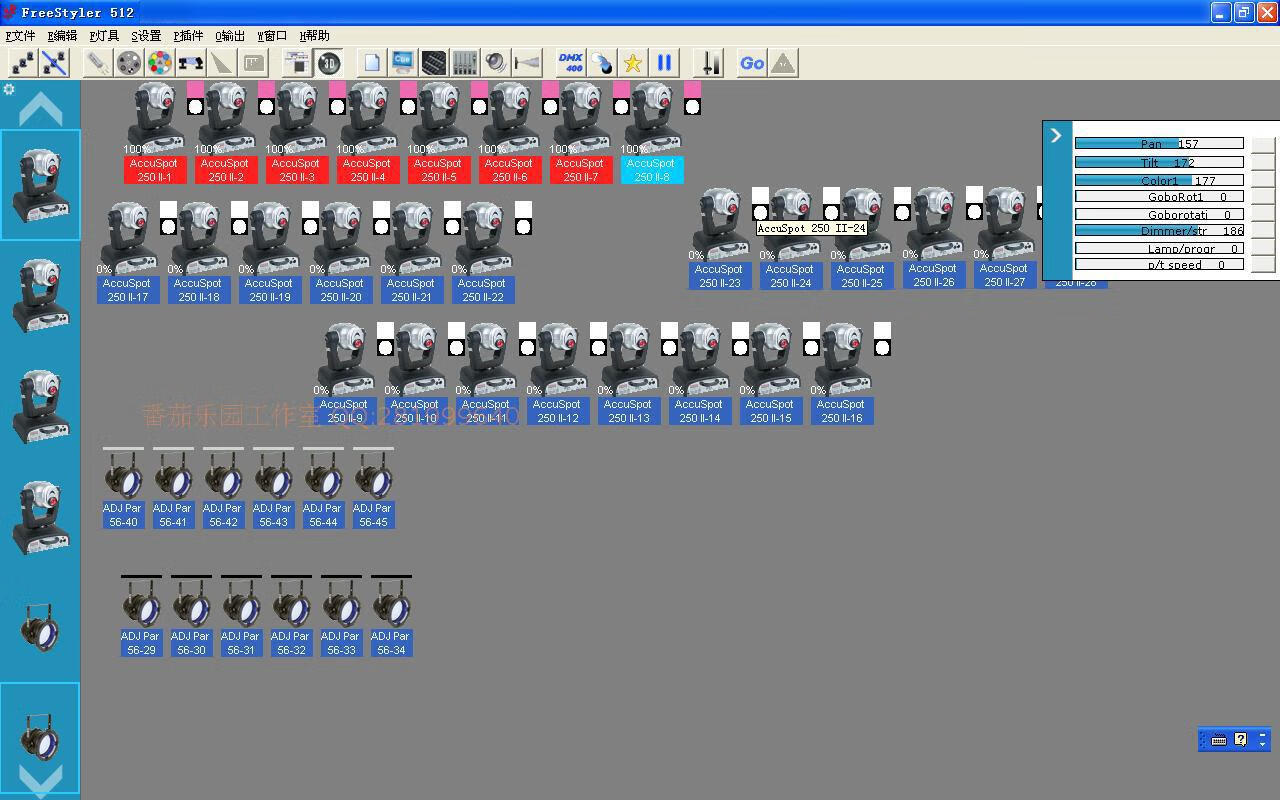Select the AccuSpot 250 II-8 fixture label

pos(652,170)
